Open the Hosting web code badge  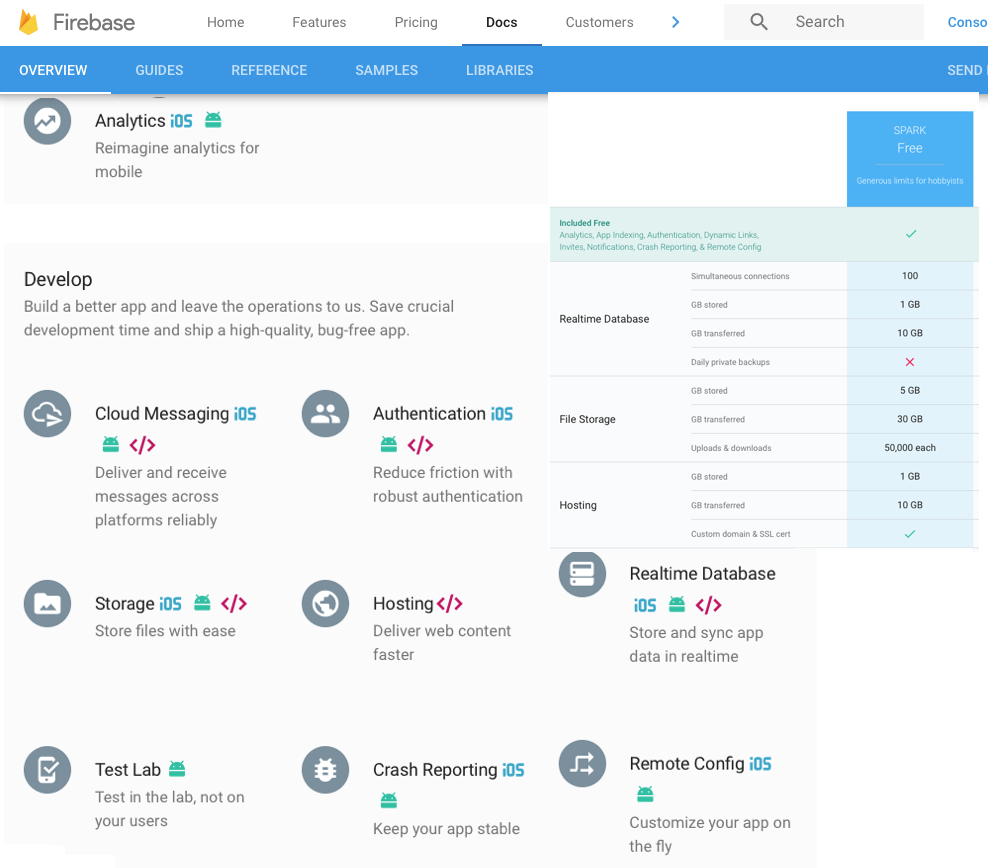tap(450, 604)
